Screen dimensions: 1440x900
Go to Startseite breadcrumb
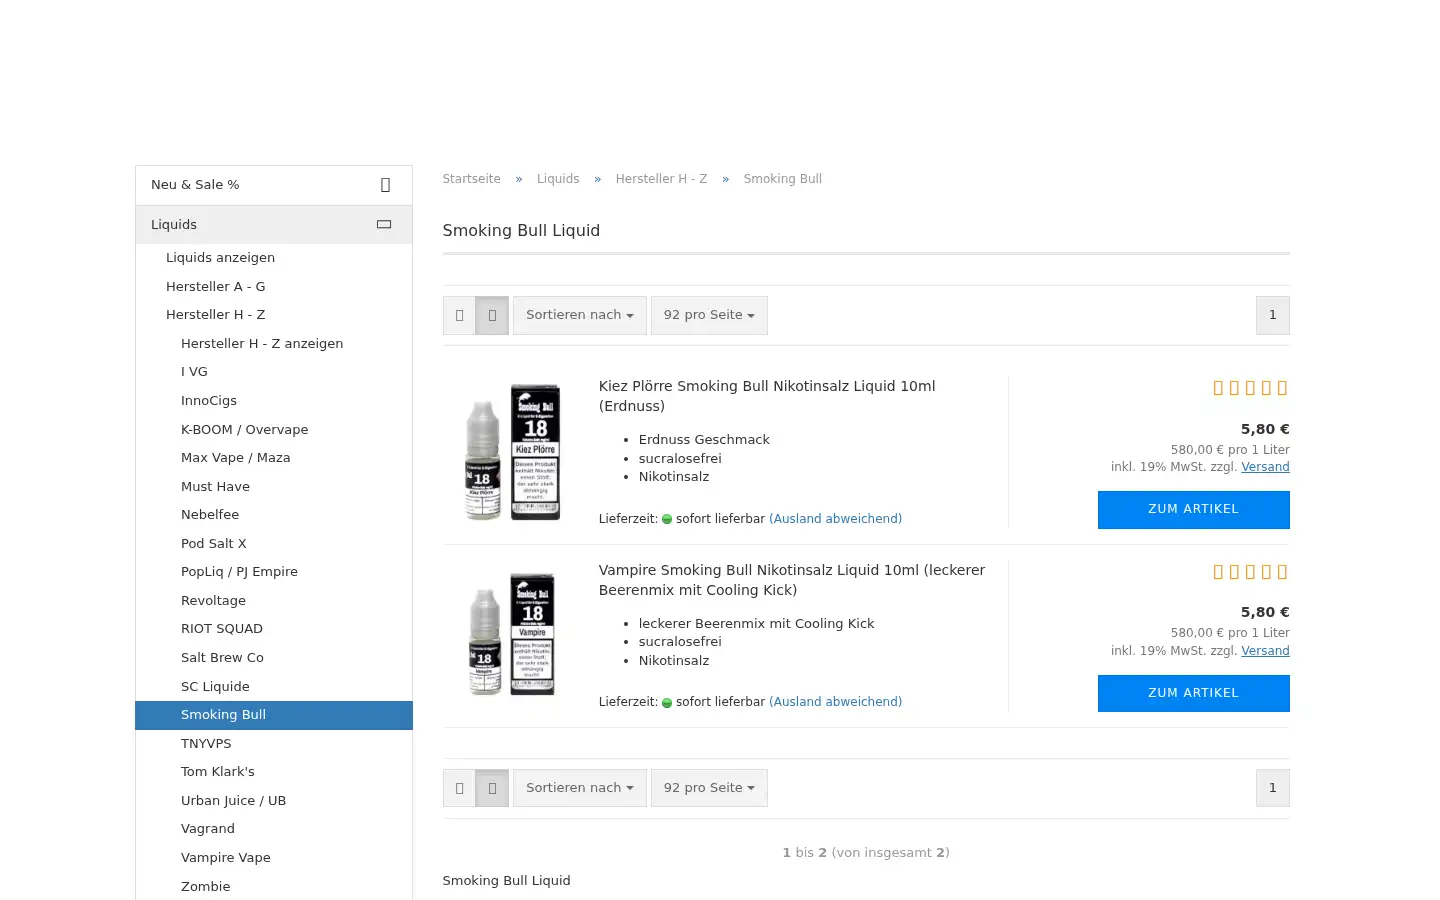[472, 179]
